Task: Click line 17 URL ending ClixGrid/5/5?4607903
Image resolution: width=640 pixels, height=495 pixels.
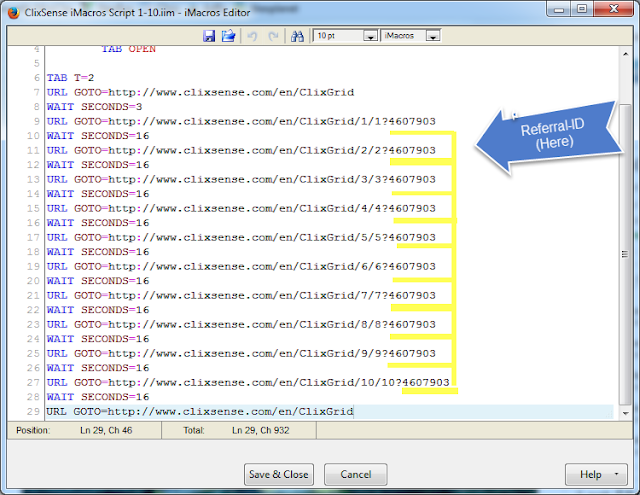Action: pos(241,237)
